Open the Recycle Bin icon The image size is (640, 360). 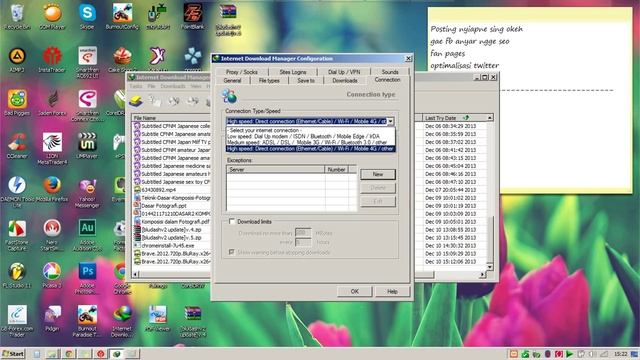coord(17,16)
